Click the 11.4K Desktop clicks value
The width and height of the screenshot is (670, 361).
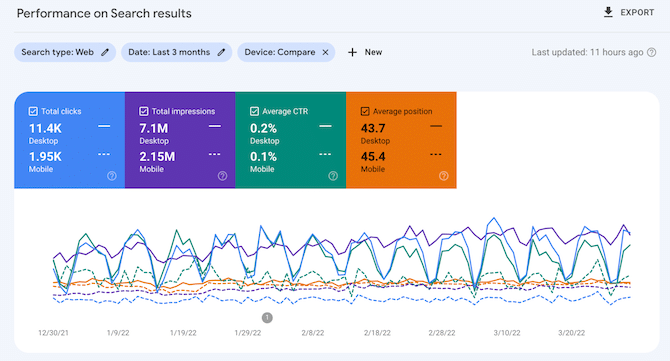pyautogui.click(x=45, y=128)
